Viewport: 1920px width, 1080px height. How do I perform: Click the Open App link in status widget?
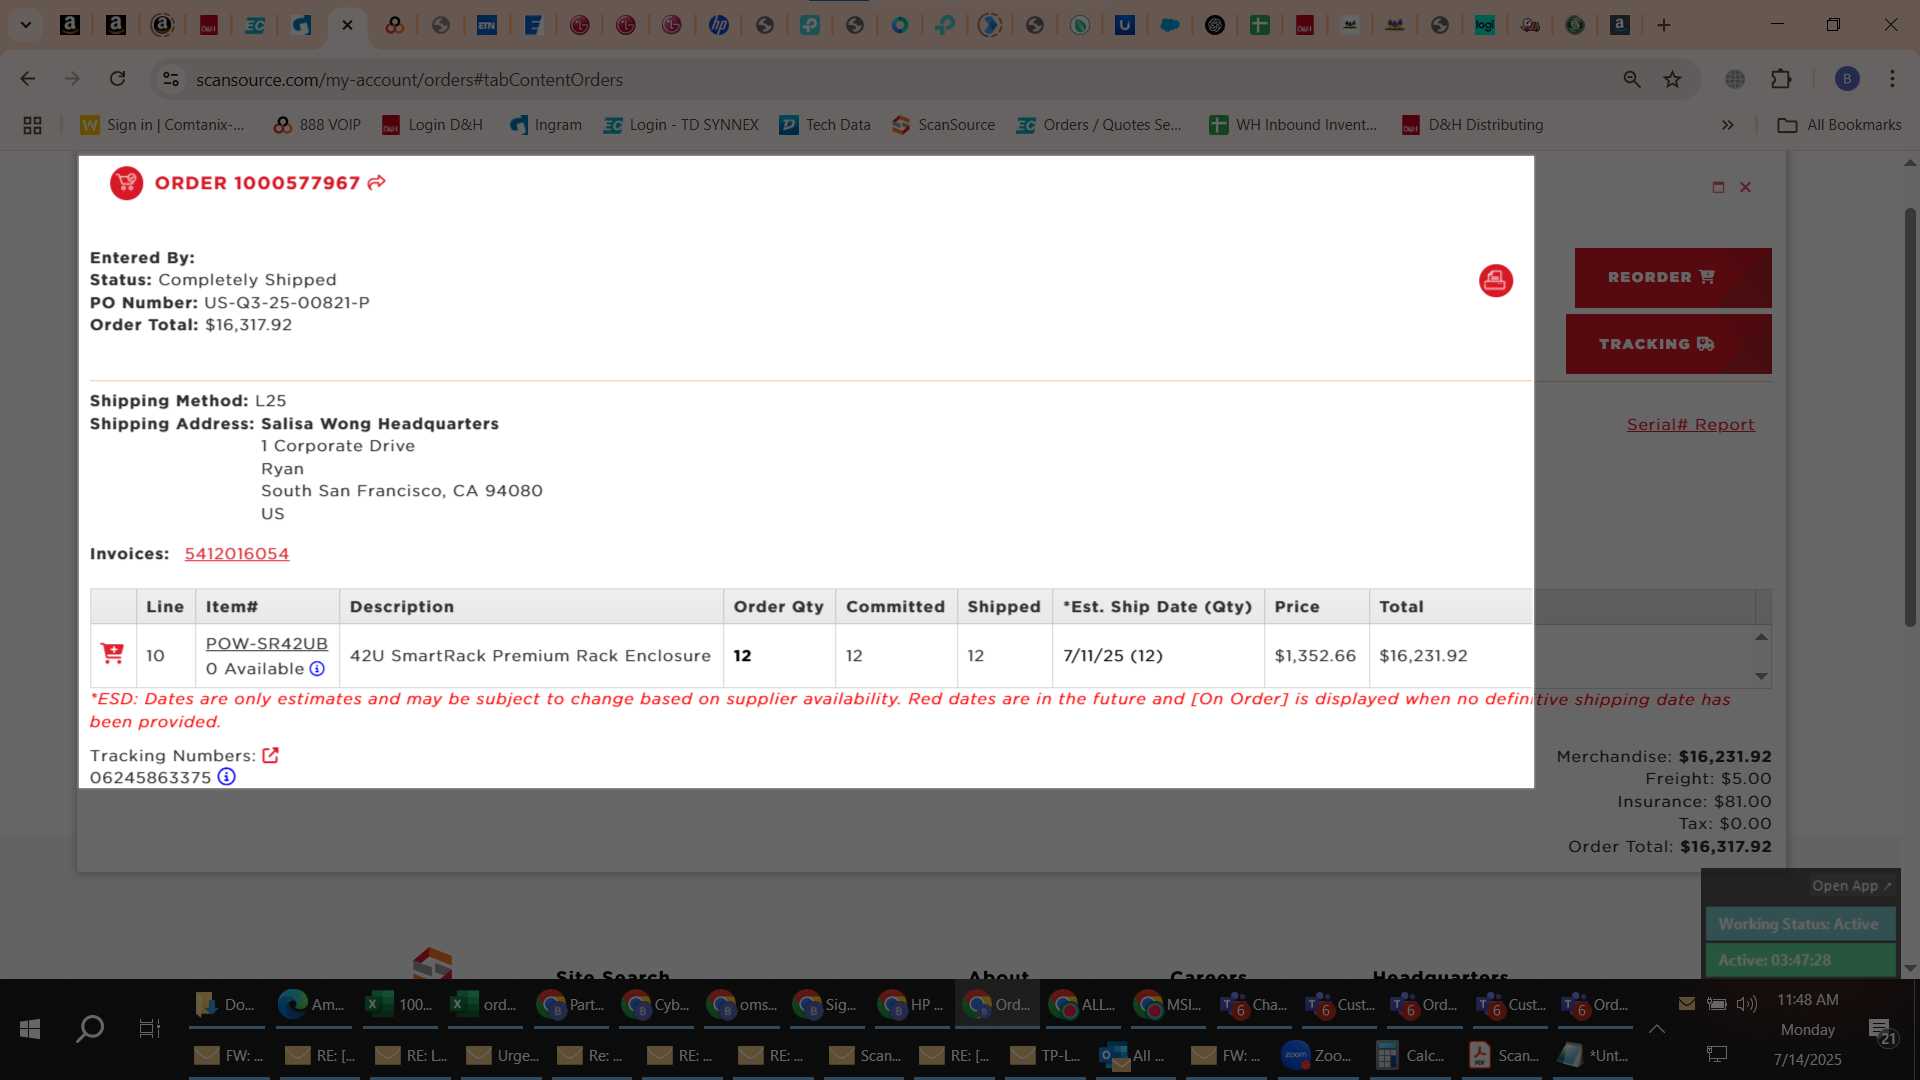pos(1851,885)
